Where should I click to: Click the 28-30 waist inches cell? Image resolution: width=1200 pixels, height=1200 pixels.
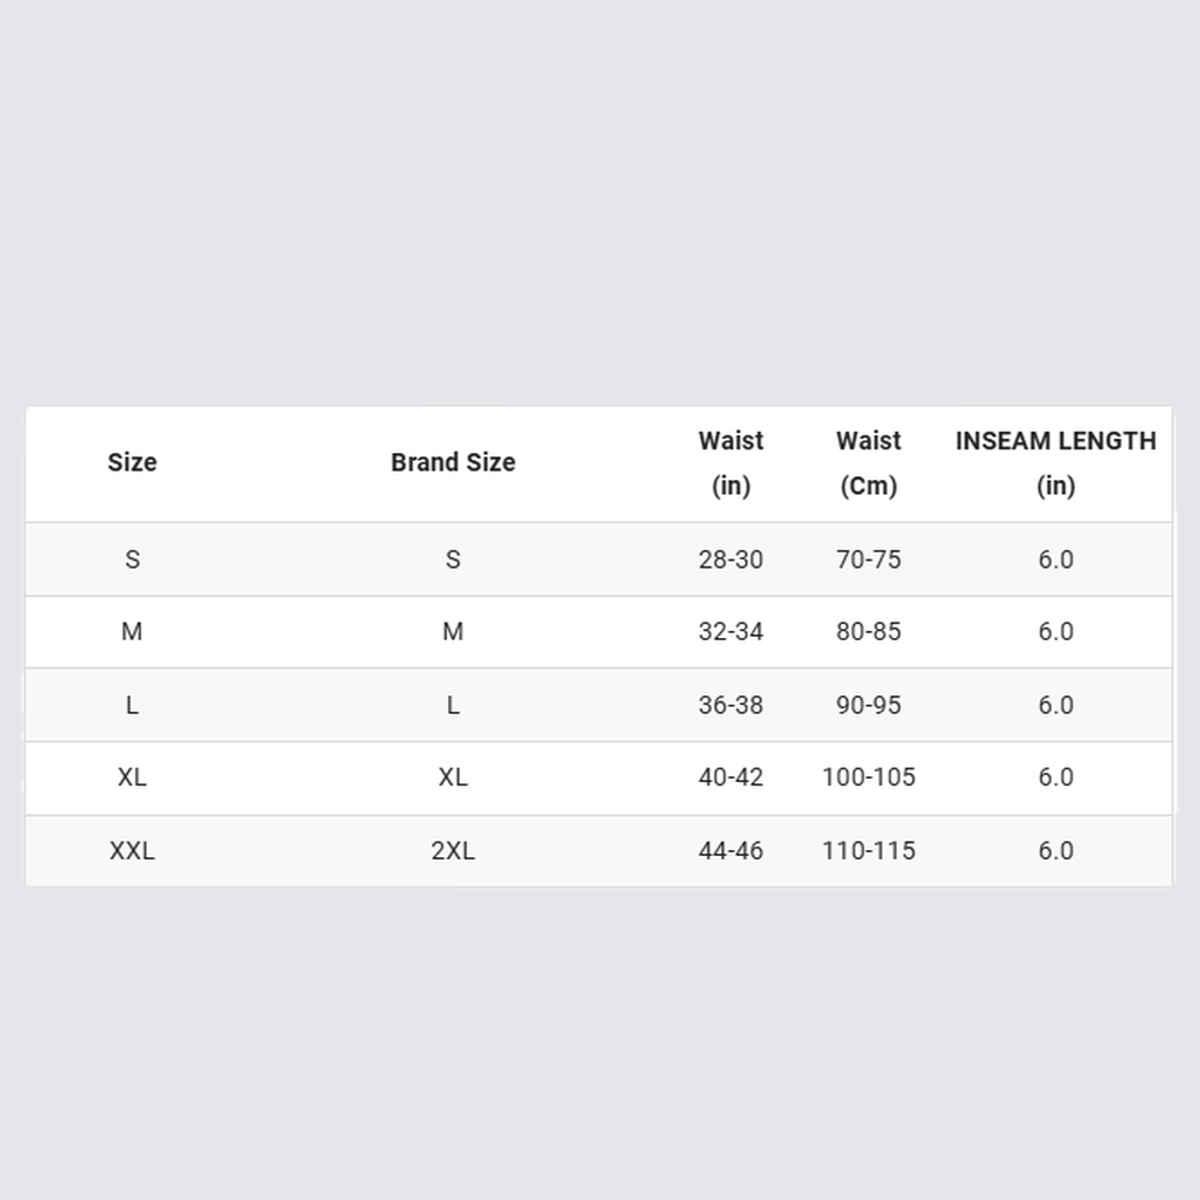tap(731, 559)
